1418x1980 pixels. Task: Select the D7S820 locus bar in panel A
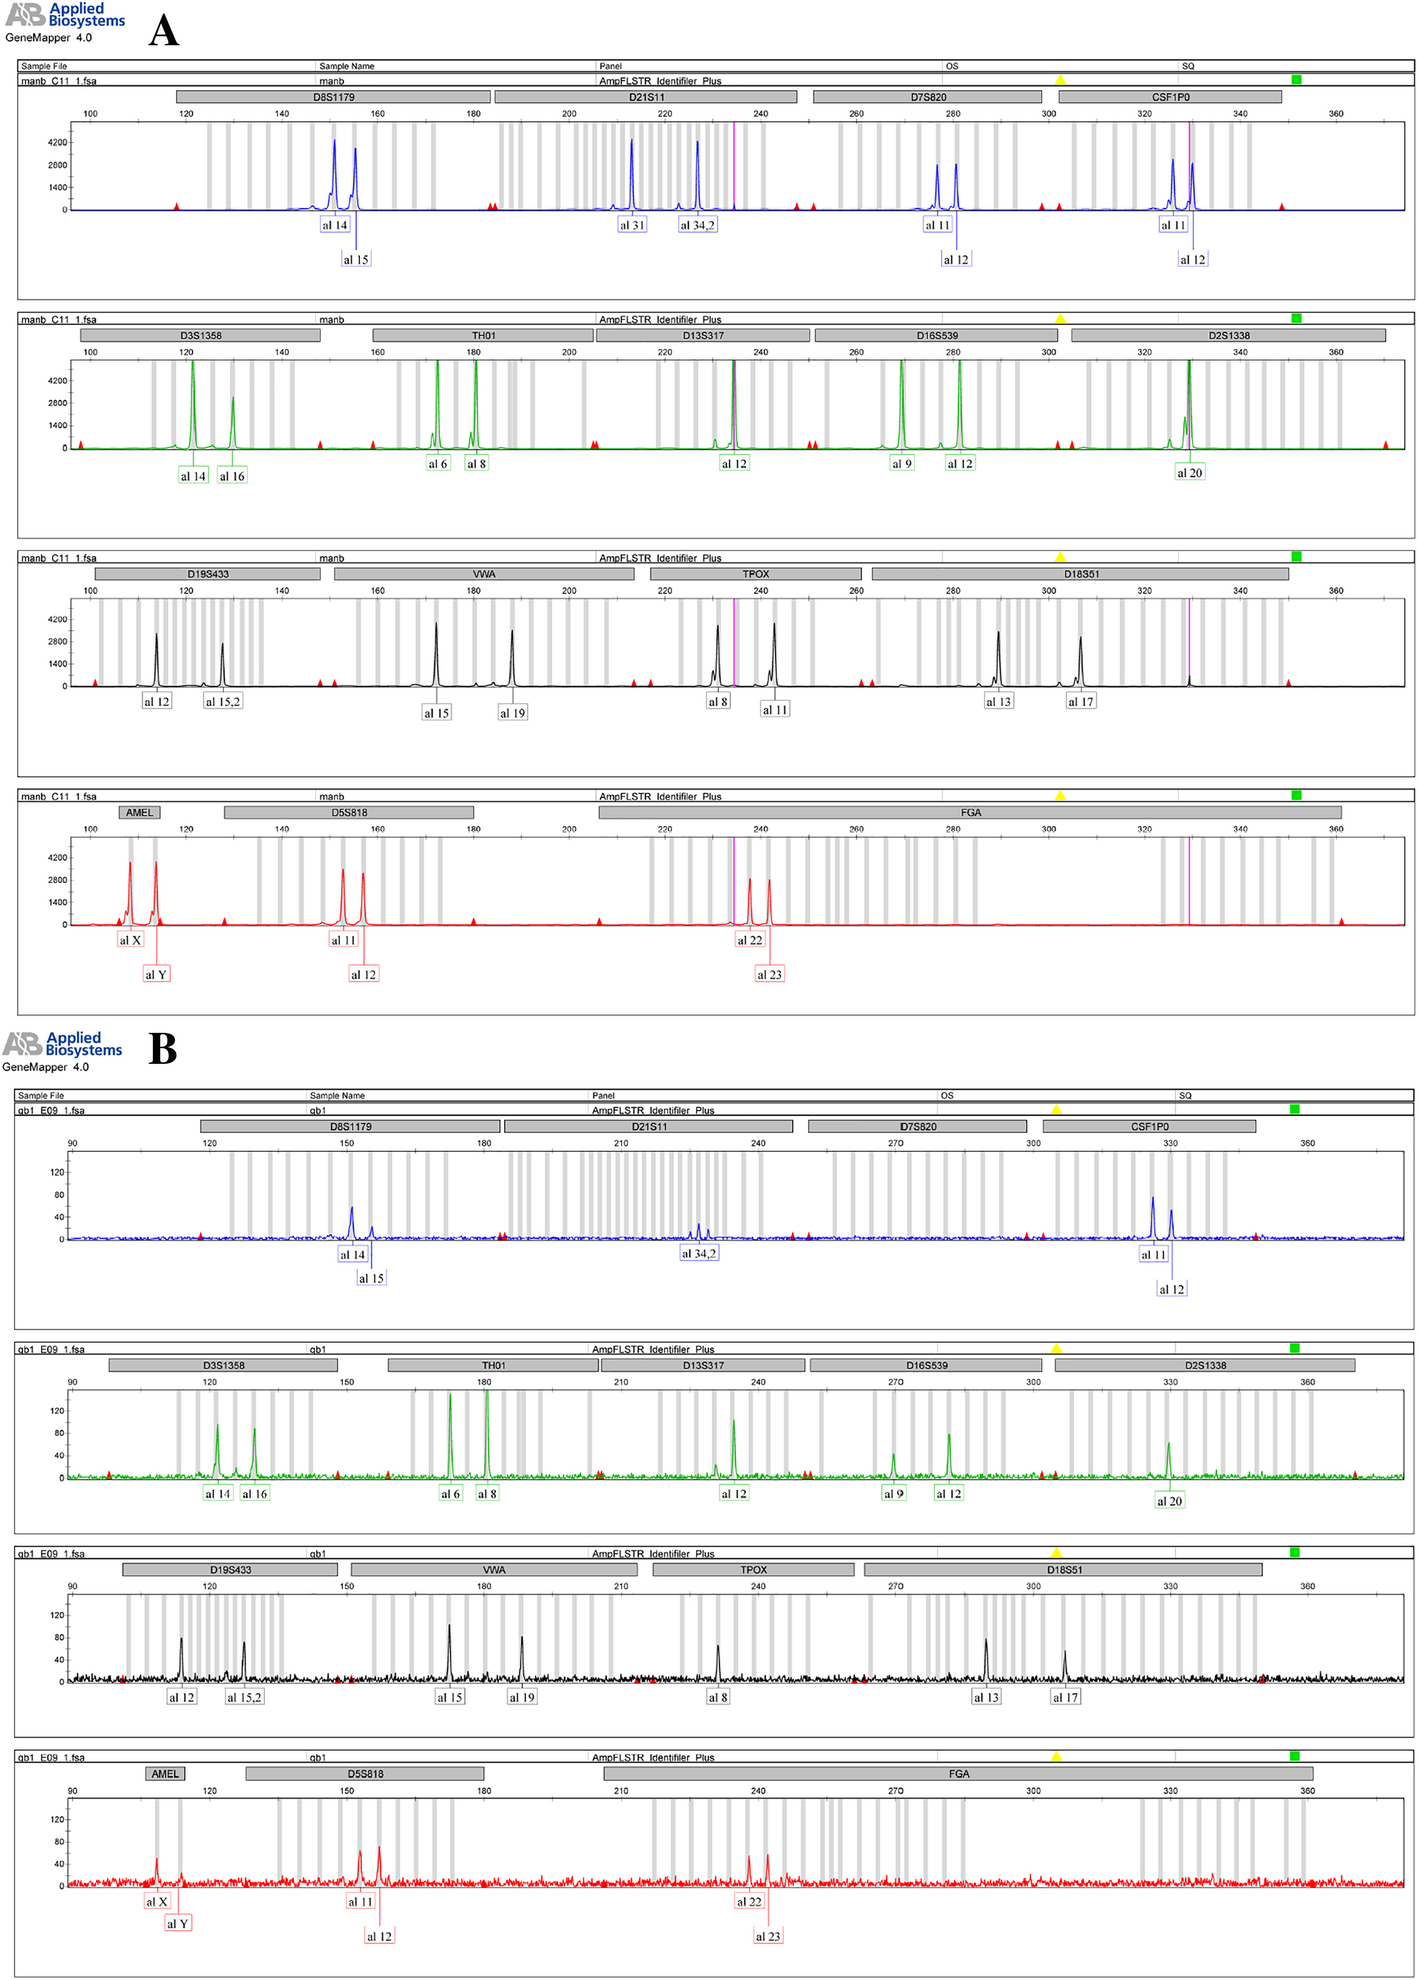[x=928, y=97]
